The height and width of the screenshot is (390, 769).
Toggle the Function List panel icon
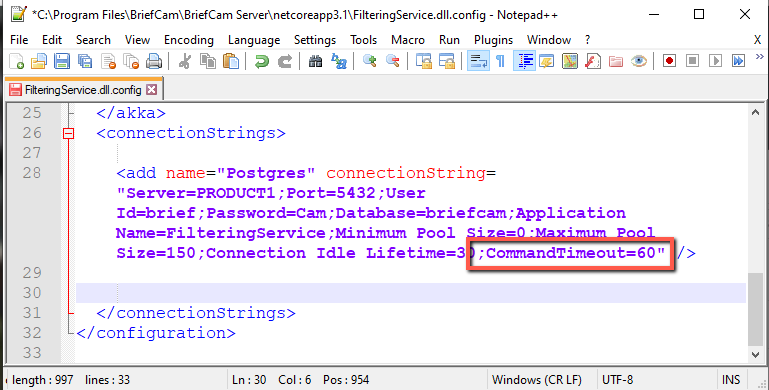592,61
